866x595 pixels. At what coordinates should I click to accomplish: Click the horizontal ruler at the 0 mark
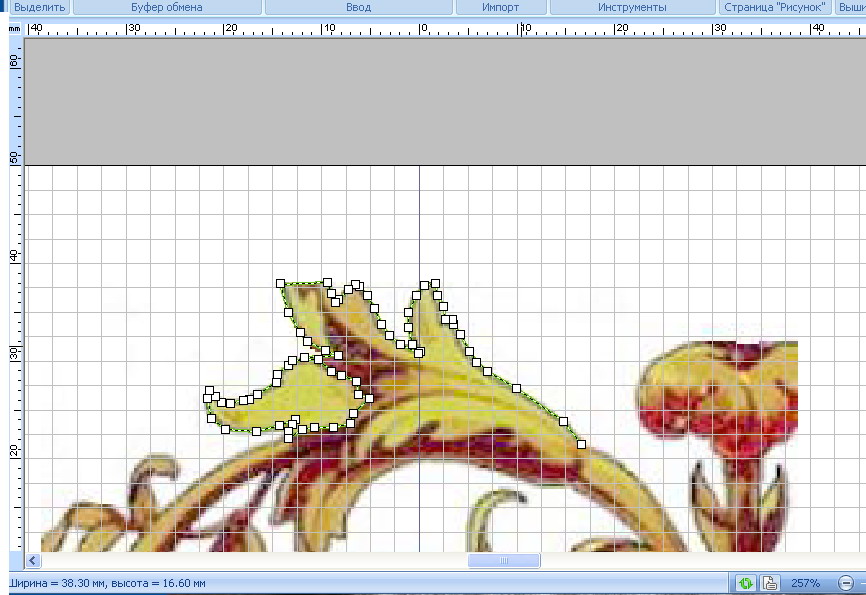[x=423, y=28]
